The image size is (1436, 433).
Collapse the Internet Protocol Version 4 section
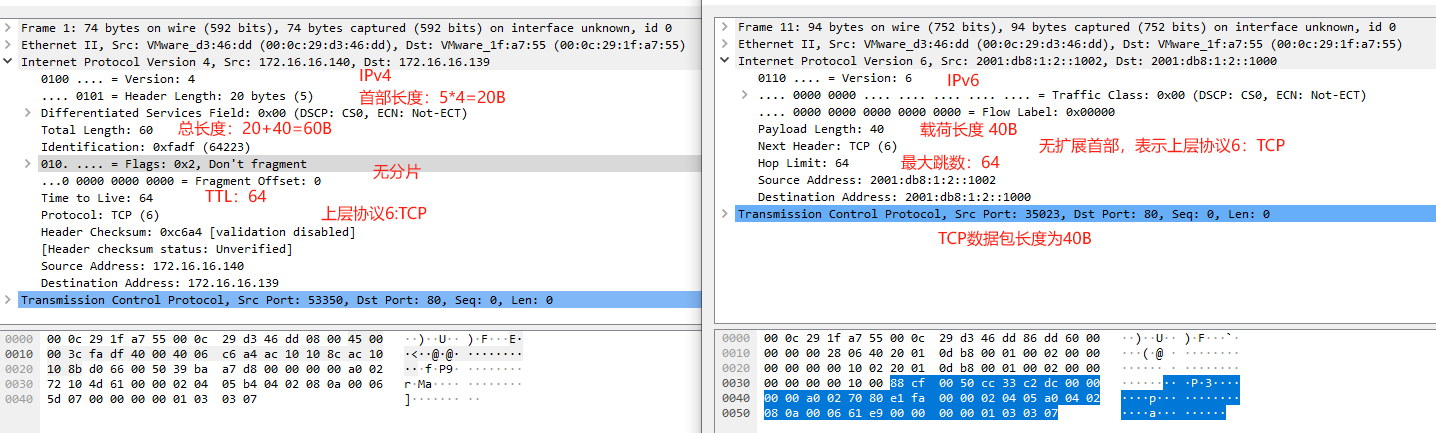click(x=9, y=62)
